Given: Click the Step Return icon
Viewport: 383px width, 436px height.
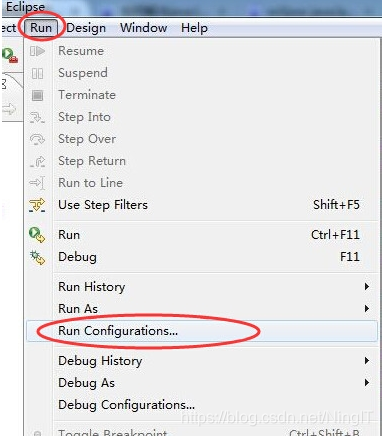Looking at the screenshot, I should coord(37,161).
